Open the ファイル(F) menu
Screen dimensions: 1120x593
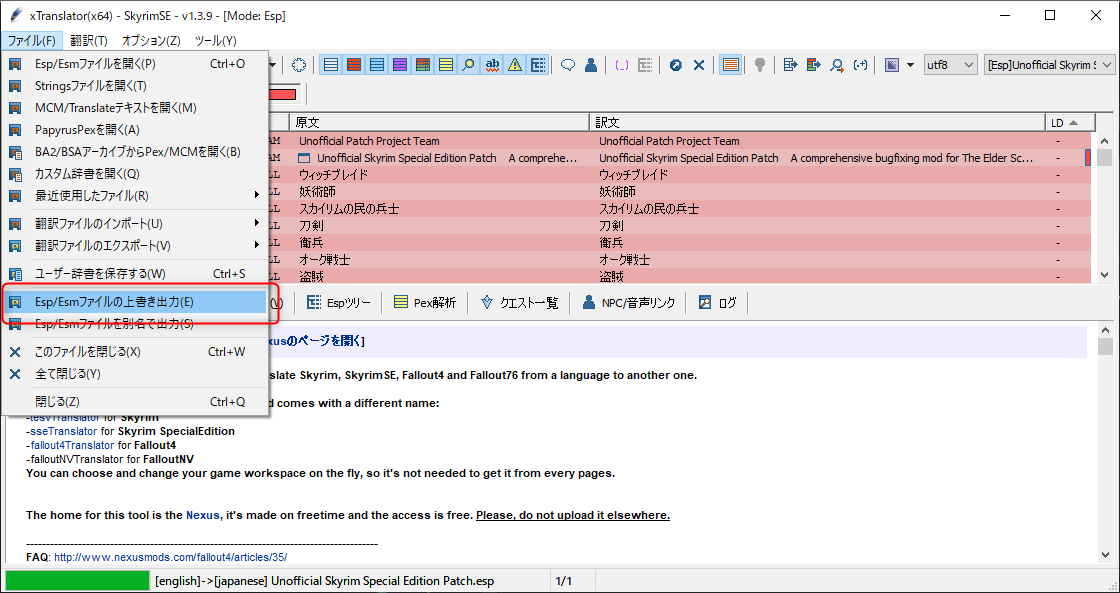pos(32,41)
